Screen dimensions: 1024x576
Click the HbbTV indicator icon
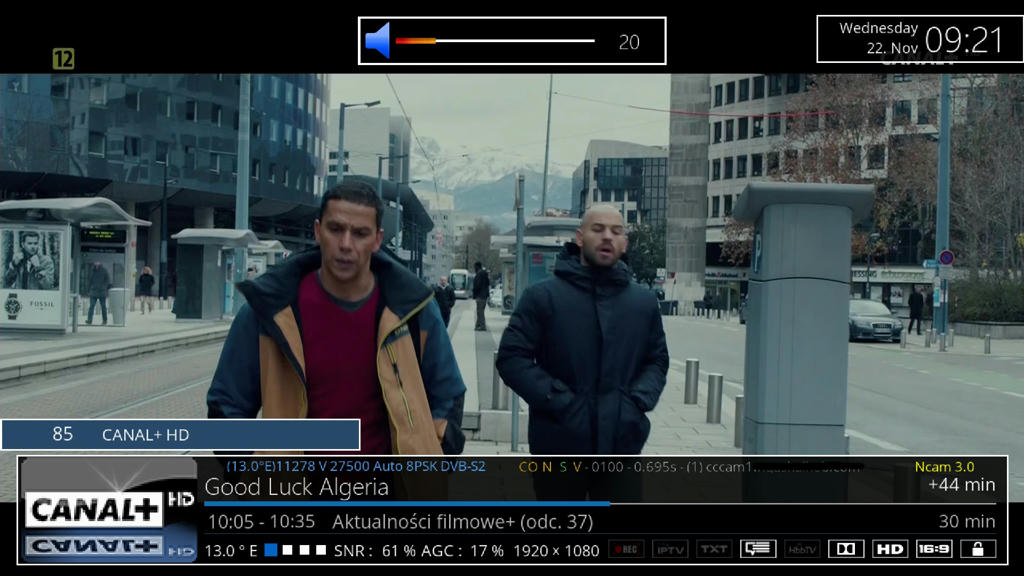point(802,549)
